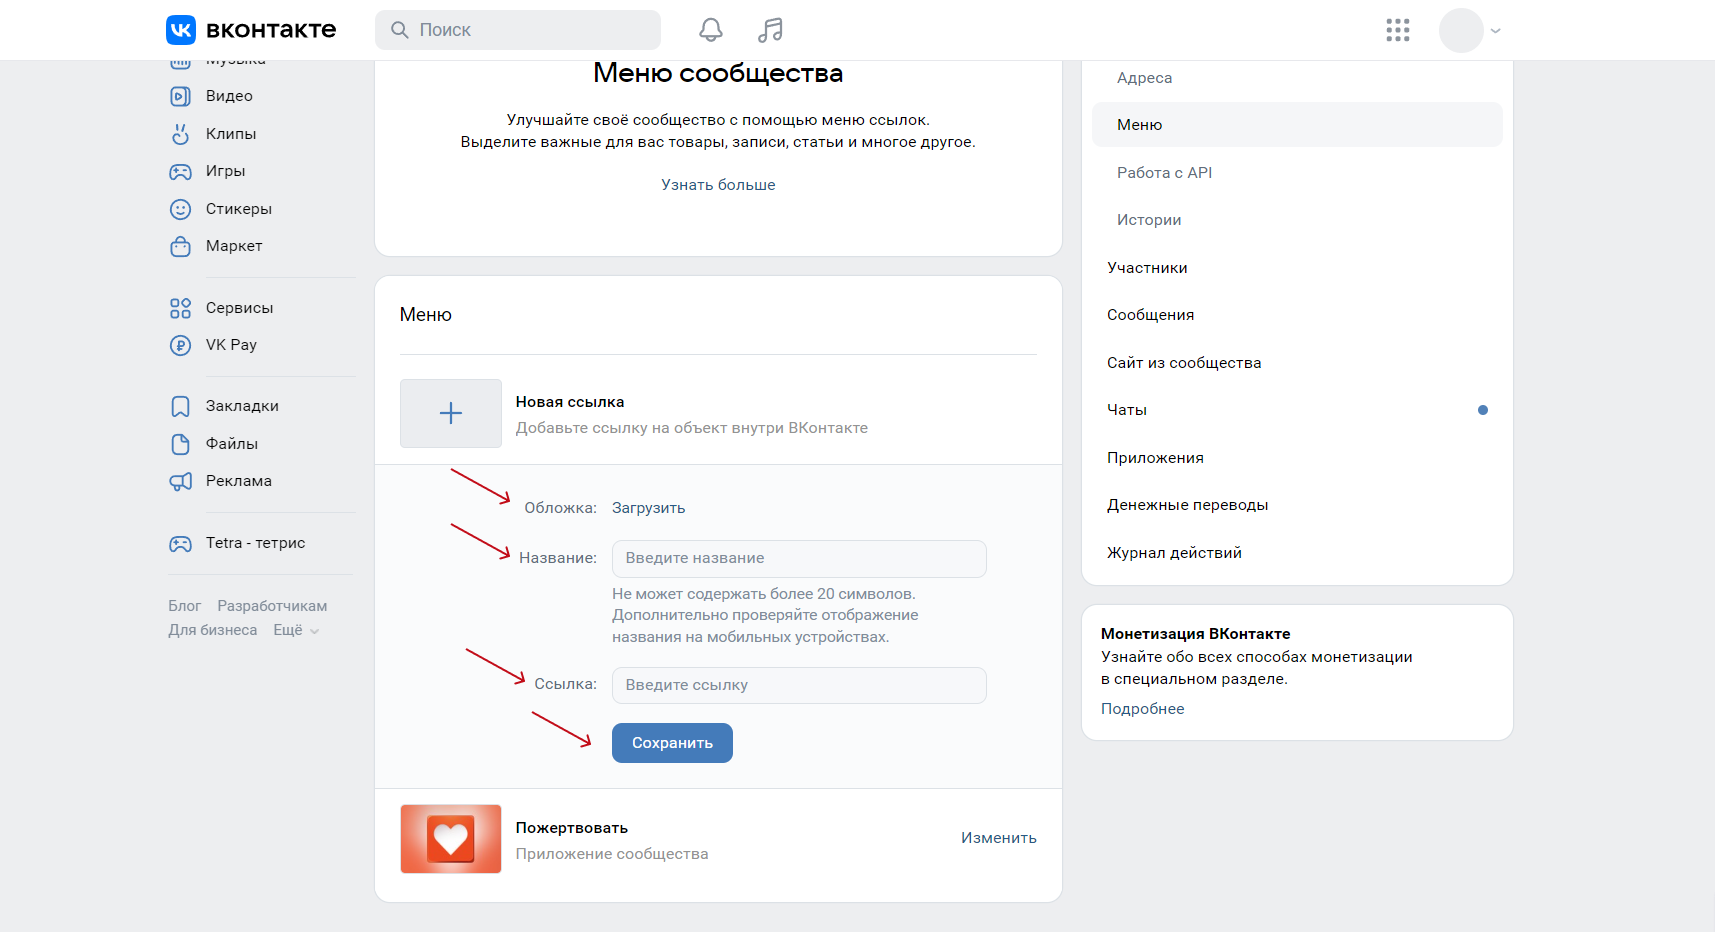The image size is (1715, 932).
Task: Open Файлы in left sidebar
Action: [x=232, y=444]
